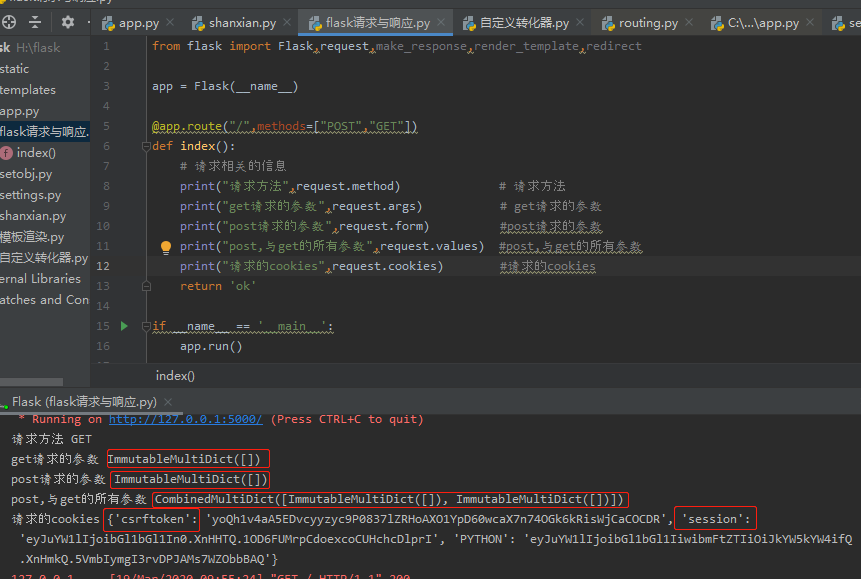Close the C:\...\app.py tab
This screenshot has width=861, height=579.
pyautogui.click(x=810, y=23)
